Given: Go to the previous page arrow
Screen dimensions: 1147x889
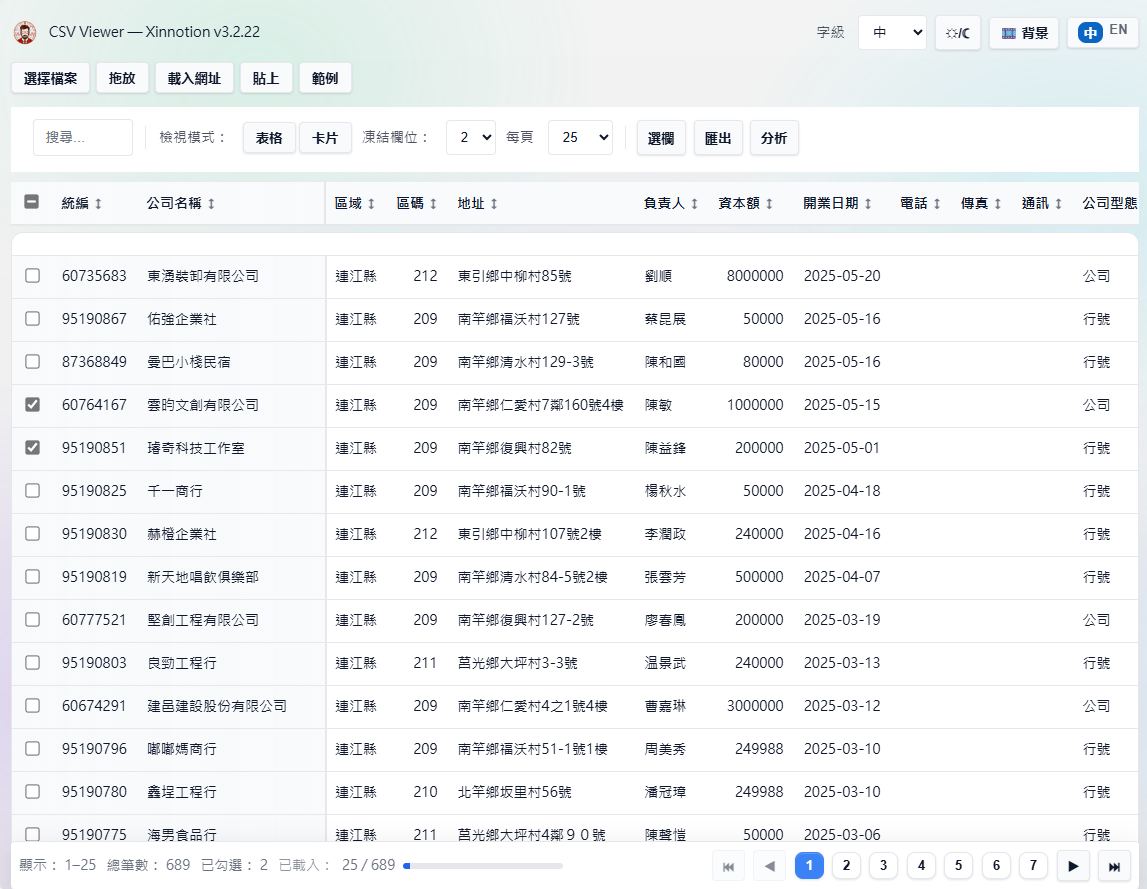Looking at the screenshot, I should (x=769, y=866).
